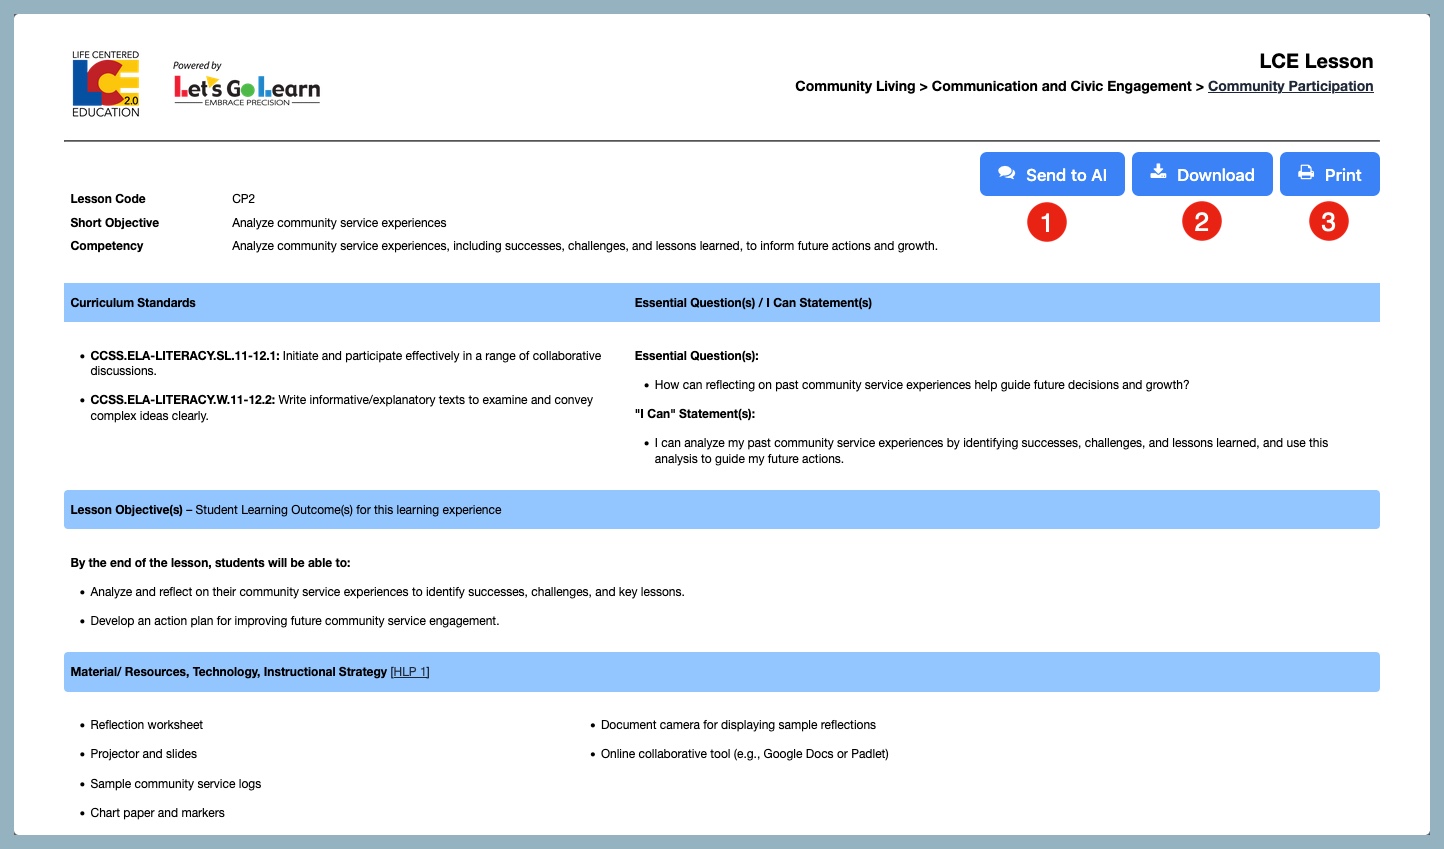
Task: Select the red circle marker numbered 2
Action: tap(1201, 222)
